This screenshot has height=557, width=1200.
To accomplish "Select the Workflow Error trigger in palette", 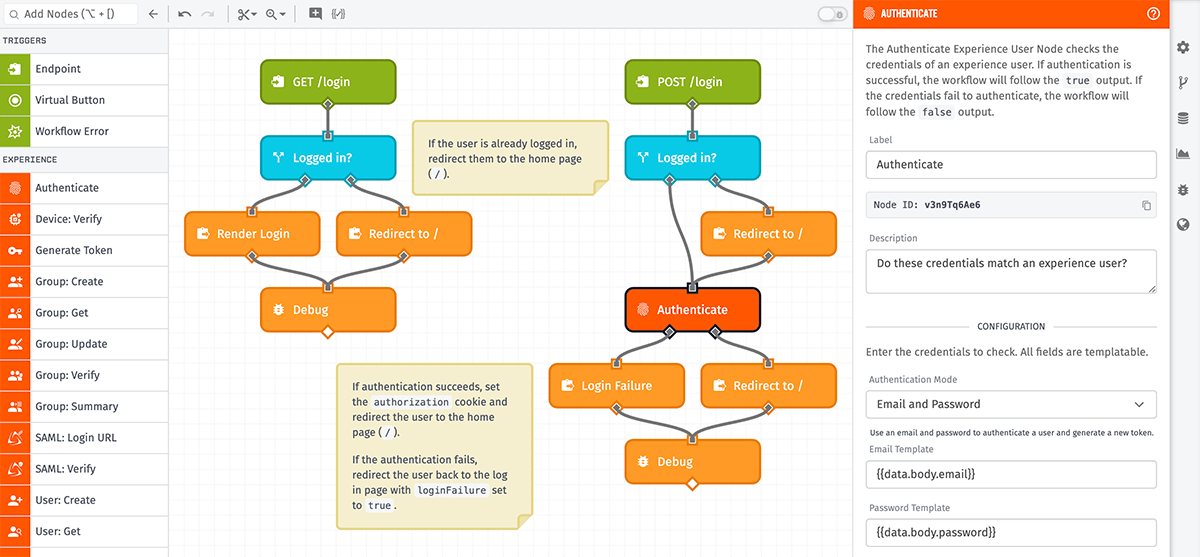I will [x=84, y=131].
